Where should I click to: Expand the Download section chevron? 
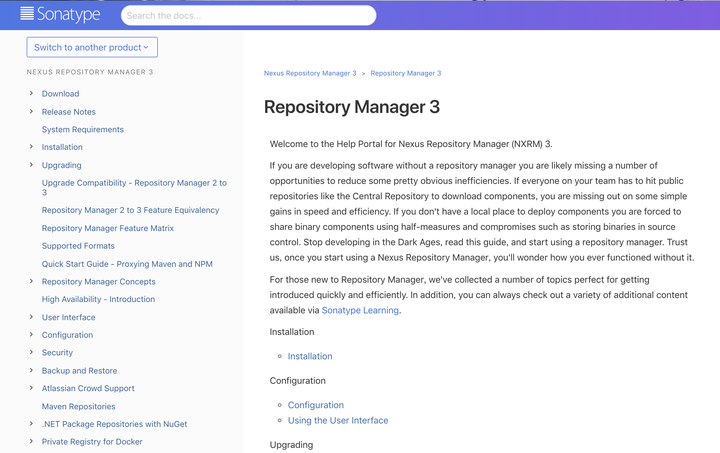coord(31,94)
